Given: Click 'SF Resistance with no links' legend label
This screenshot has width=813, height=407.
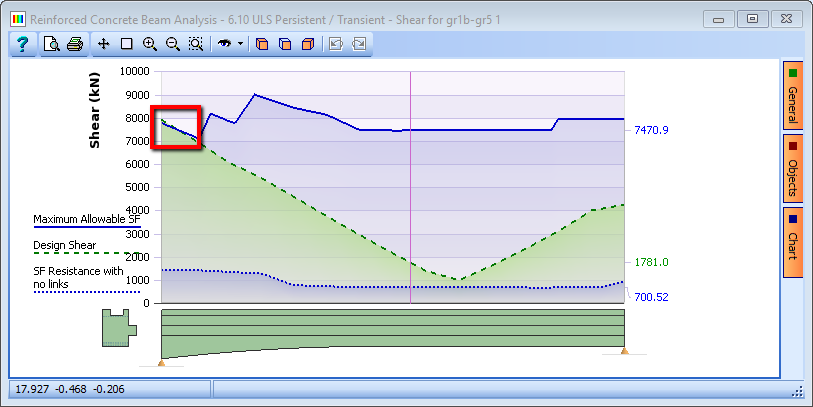Looking at the screenshot, I should click(x=78, y=277).
